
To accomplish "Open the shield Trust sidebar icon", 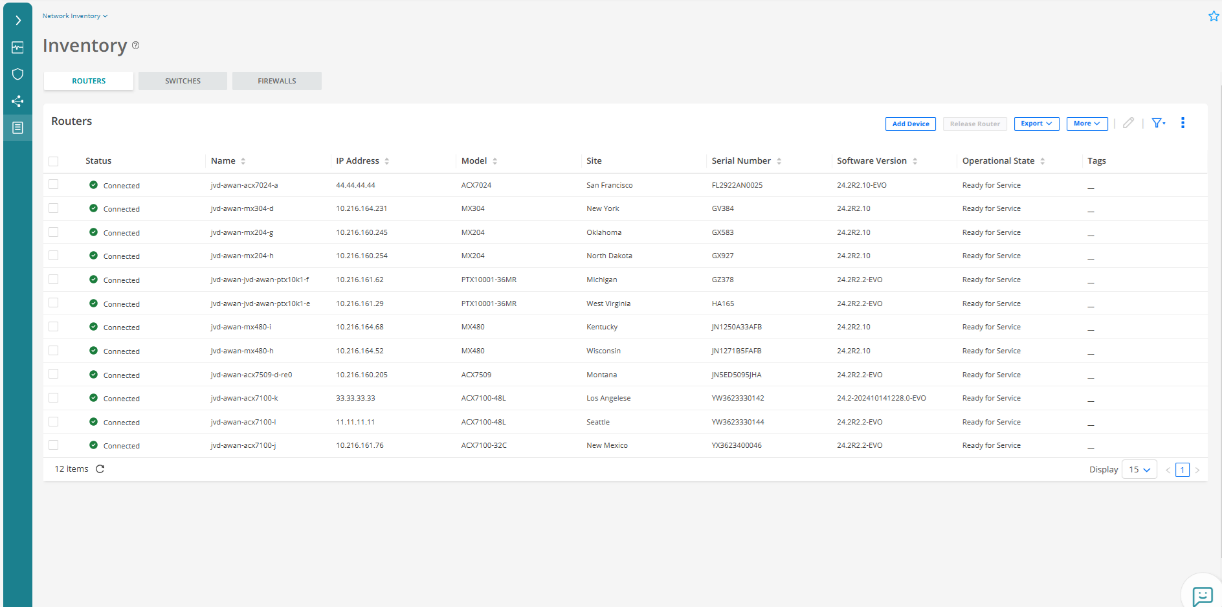I will coord(17,74).
